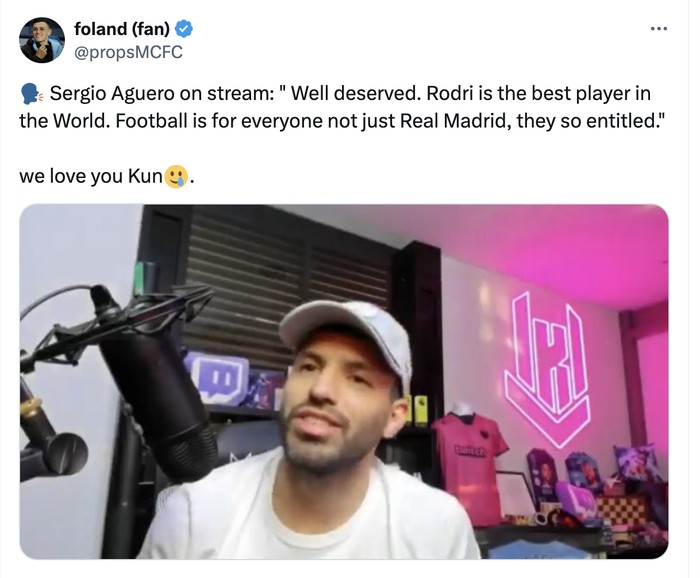Click the purple Twitch logo sign in video

[217, 378]
